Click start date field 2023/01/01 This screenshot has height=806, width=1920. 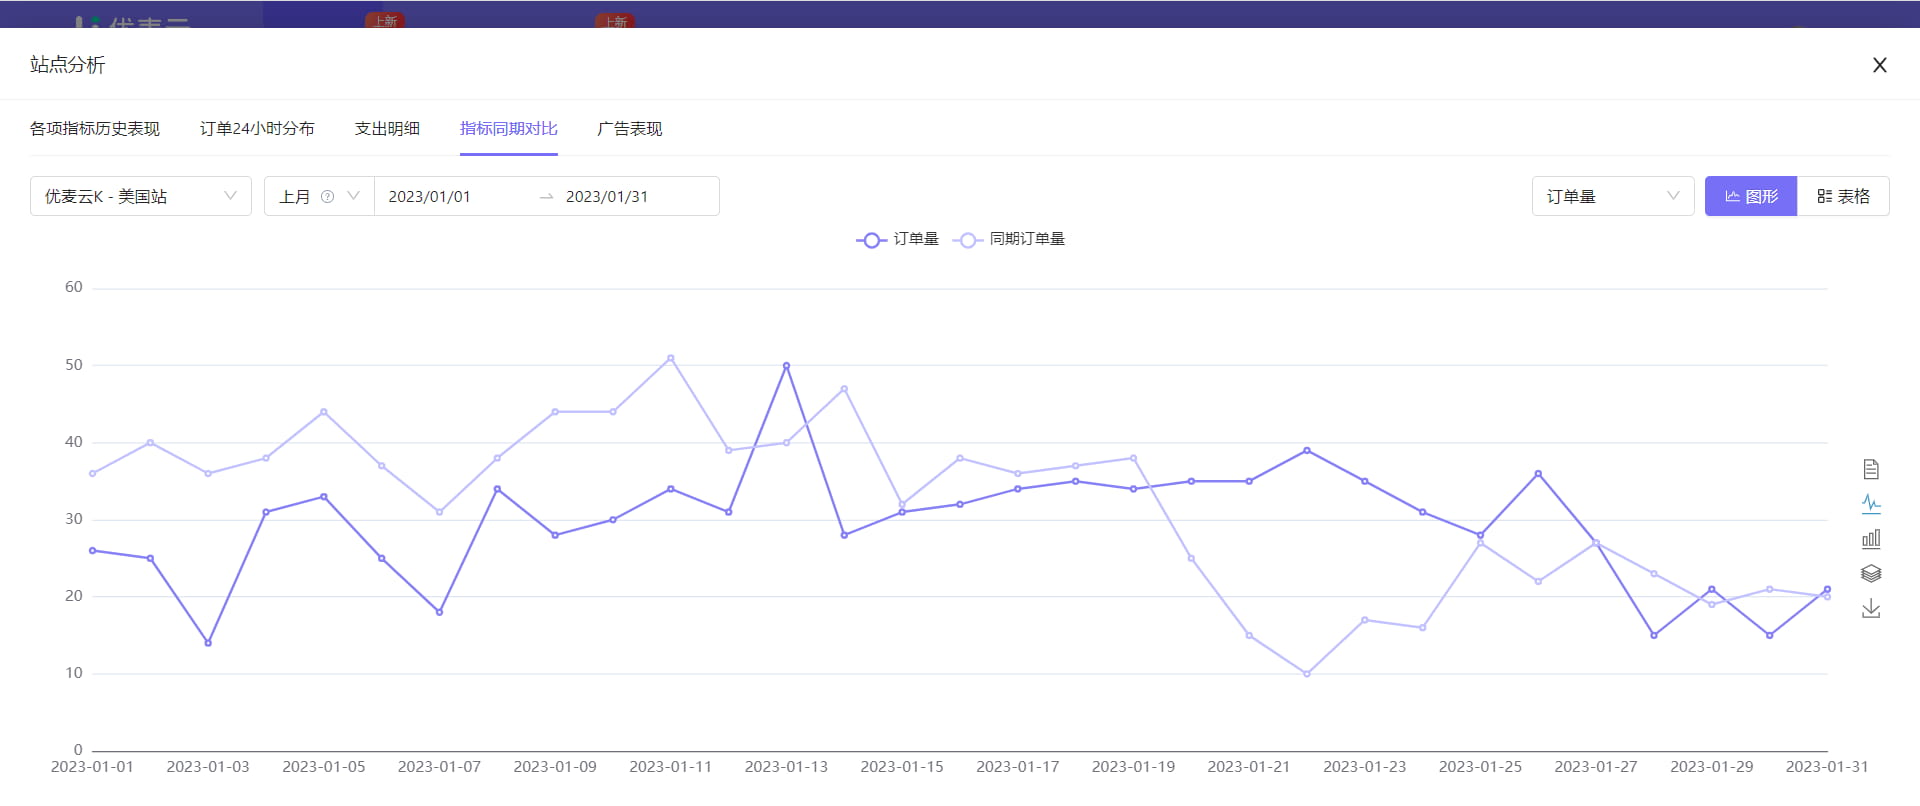(x=430, y=197)
